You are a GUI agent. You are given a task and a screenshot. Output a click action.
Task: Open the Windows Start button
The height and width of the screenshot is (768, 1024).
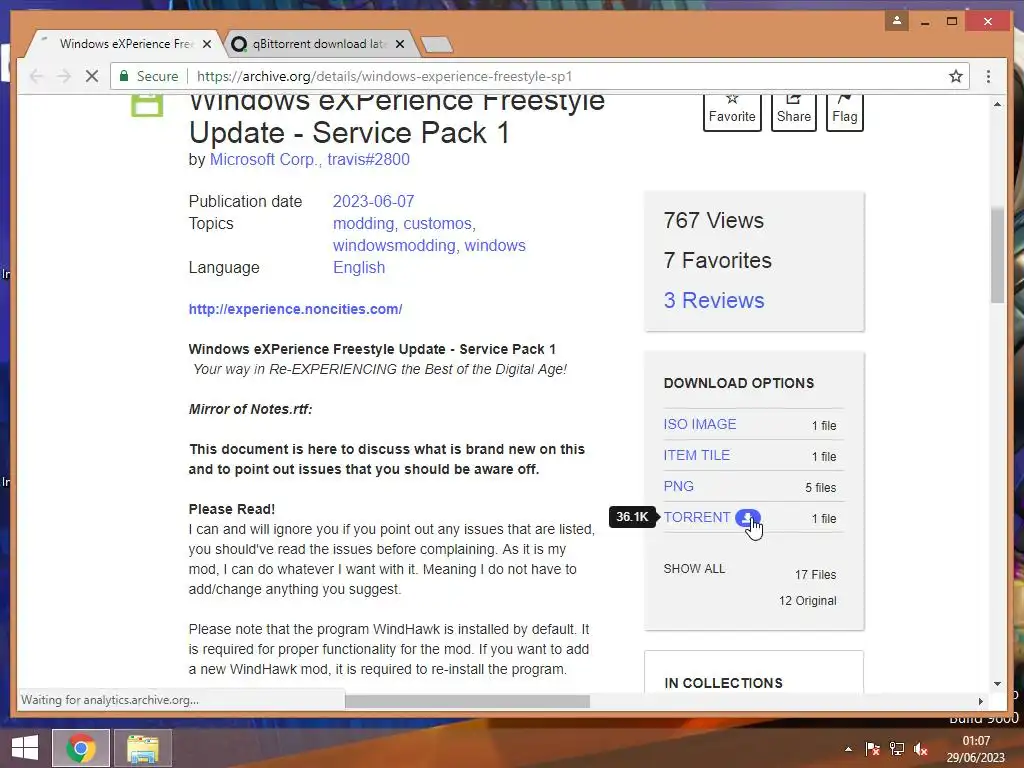click(25, 748)
